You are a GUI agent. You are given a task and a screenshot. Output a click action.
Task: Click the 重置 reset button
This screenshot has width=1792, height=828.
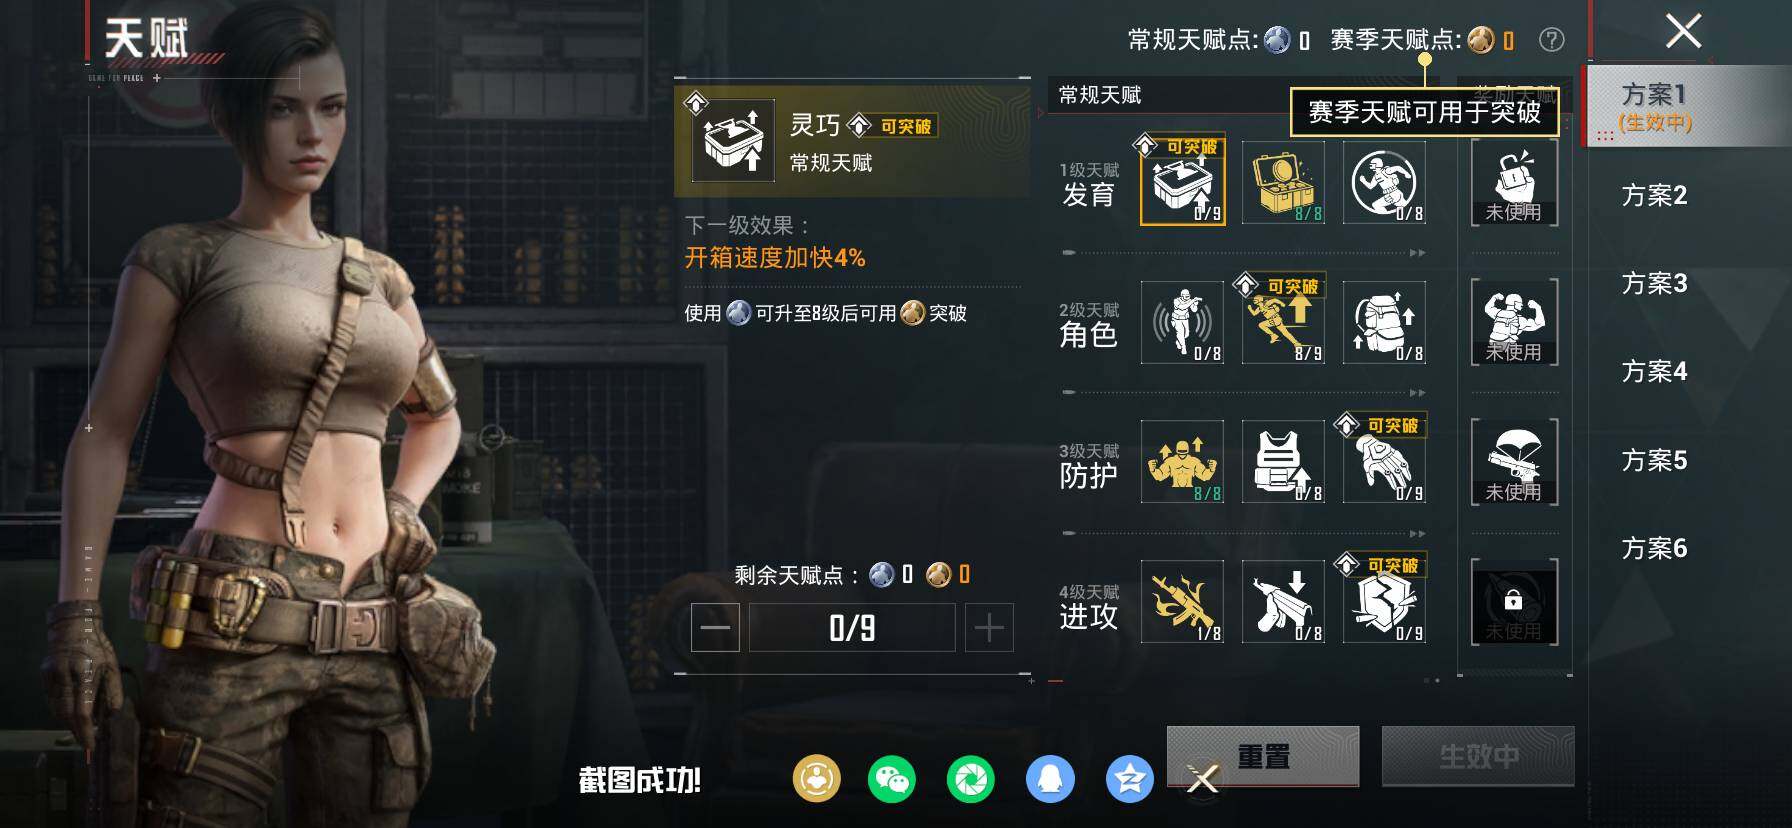click(x=1263, y=756)
